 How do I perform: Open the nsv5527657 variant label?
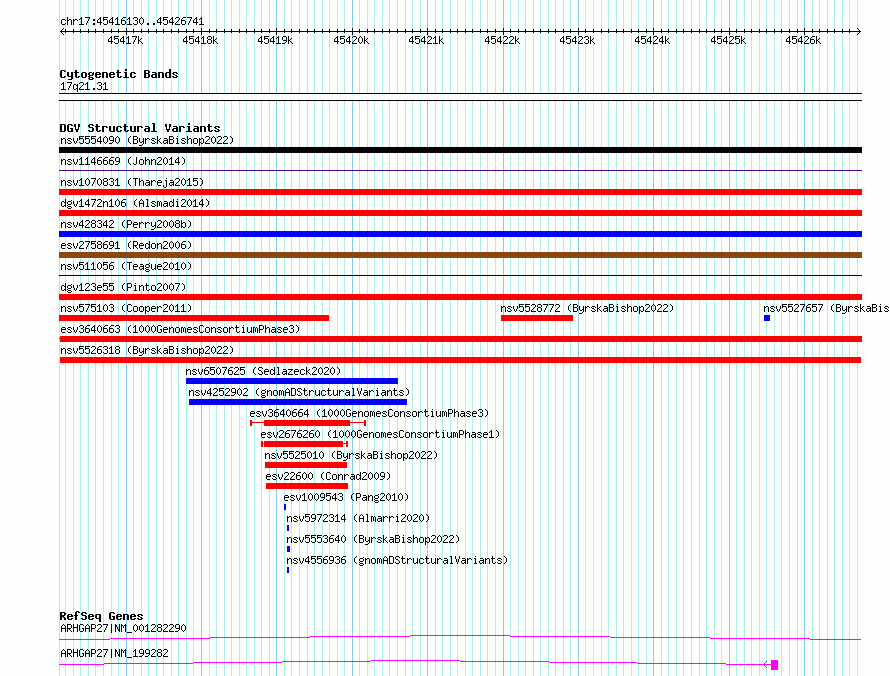point(826,308)
